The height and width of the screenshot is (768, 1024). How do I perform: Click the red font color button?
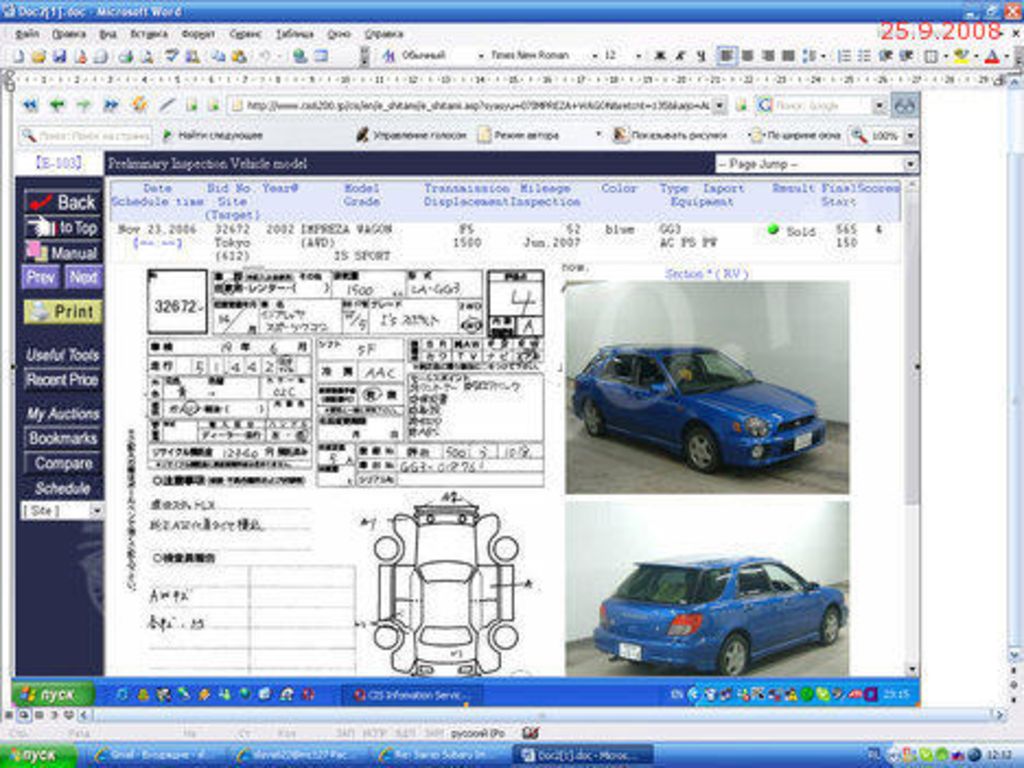pyautogui.click(x=992, y=57)
